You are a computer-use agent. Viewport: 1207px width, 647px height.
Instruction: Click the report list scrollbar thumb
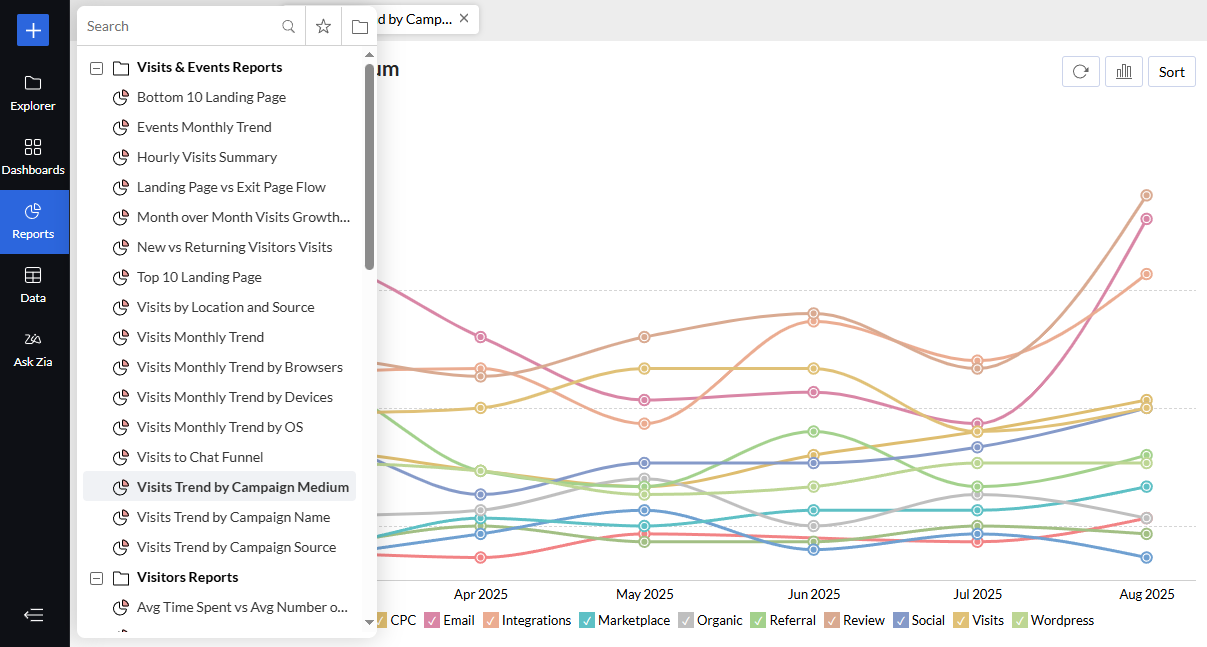(369, 167)
